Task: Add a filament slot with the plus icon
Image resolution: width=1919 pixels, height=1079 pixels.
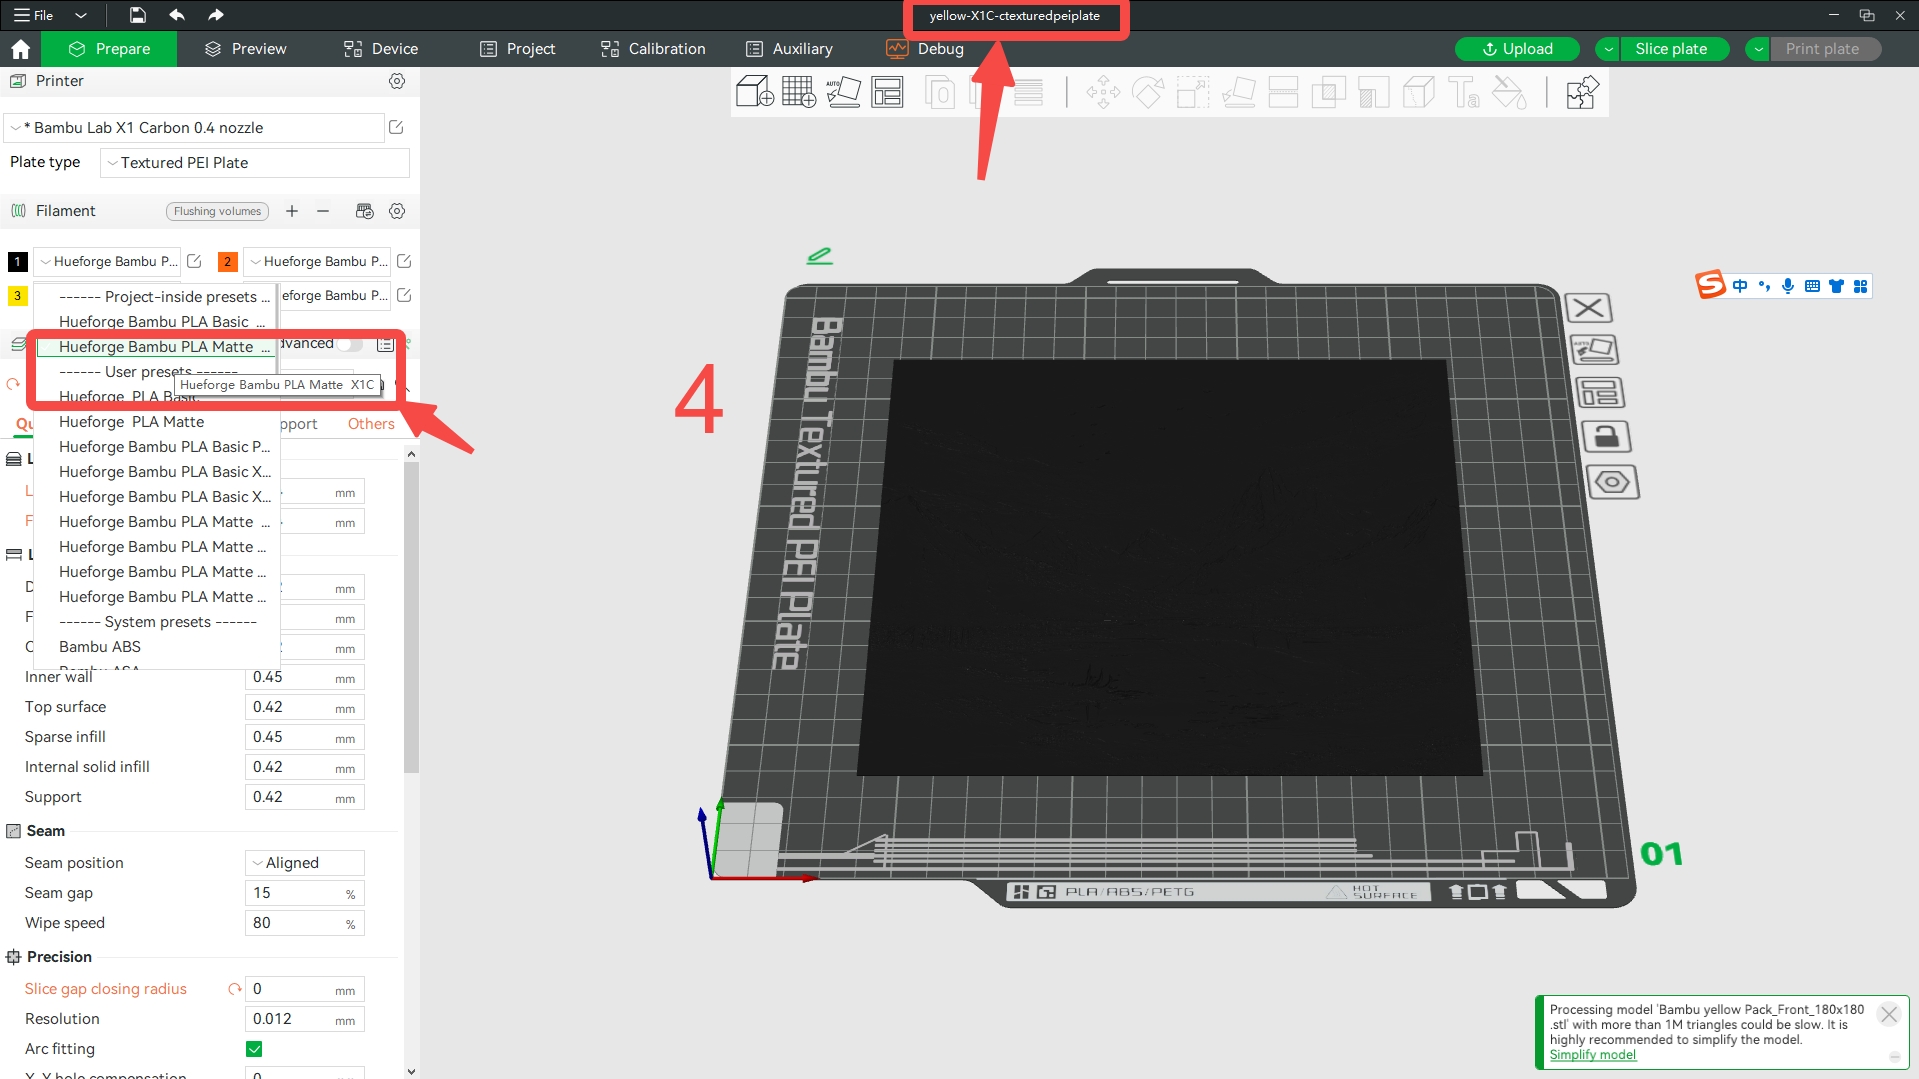Action: pyautogui.click(x=292, y=211)
